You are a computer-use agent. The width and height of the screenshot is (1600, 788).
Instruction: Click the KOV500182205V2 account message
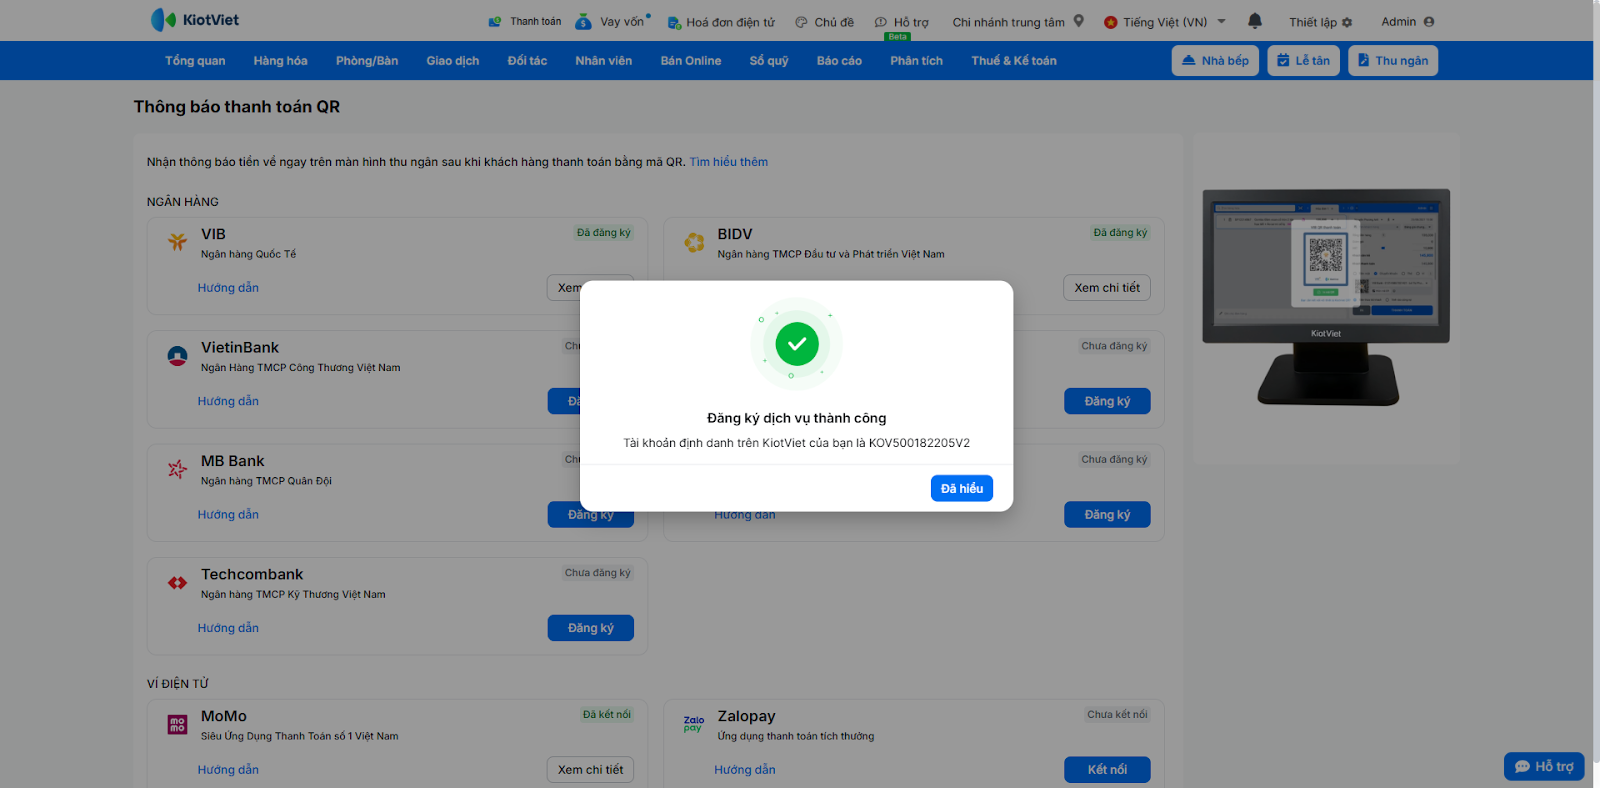(x=797, y=443)
